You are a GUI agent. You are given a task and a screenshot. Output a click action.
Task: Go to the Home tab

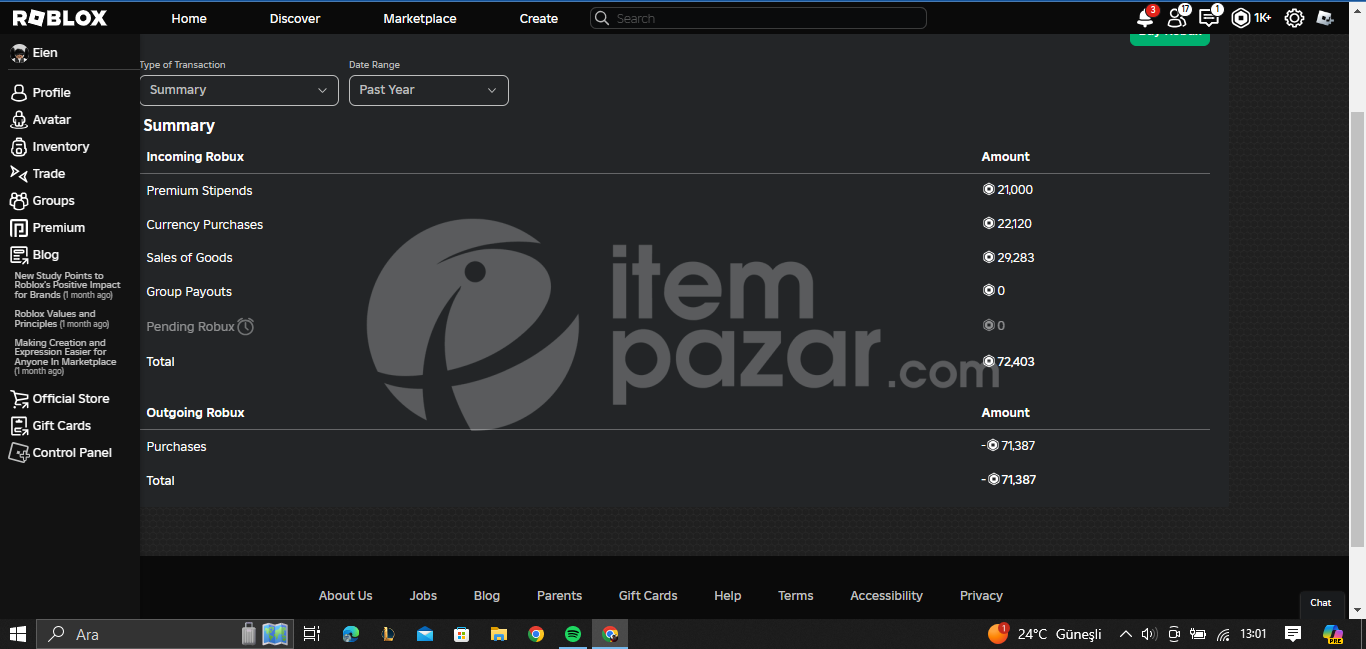[189, 19]
